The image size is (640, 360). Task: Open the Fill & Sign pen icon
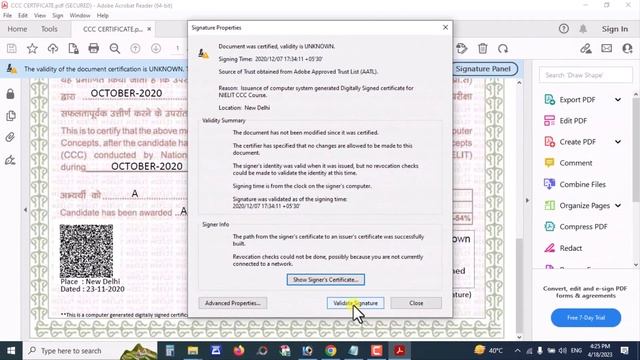(586, 49)
